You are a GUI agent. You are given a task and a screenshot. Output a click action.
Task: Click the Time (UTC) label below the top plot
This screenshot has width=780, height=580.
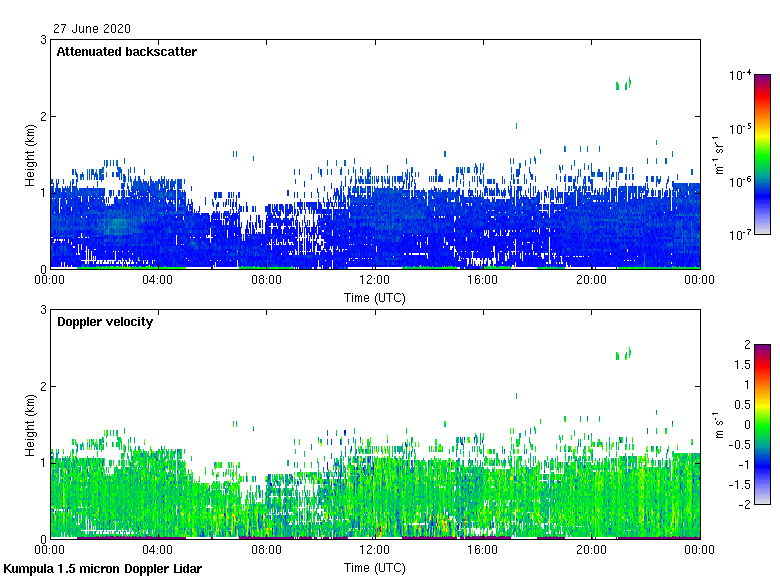pos(375,297)
